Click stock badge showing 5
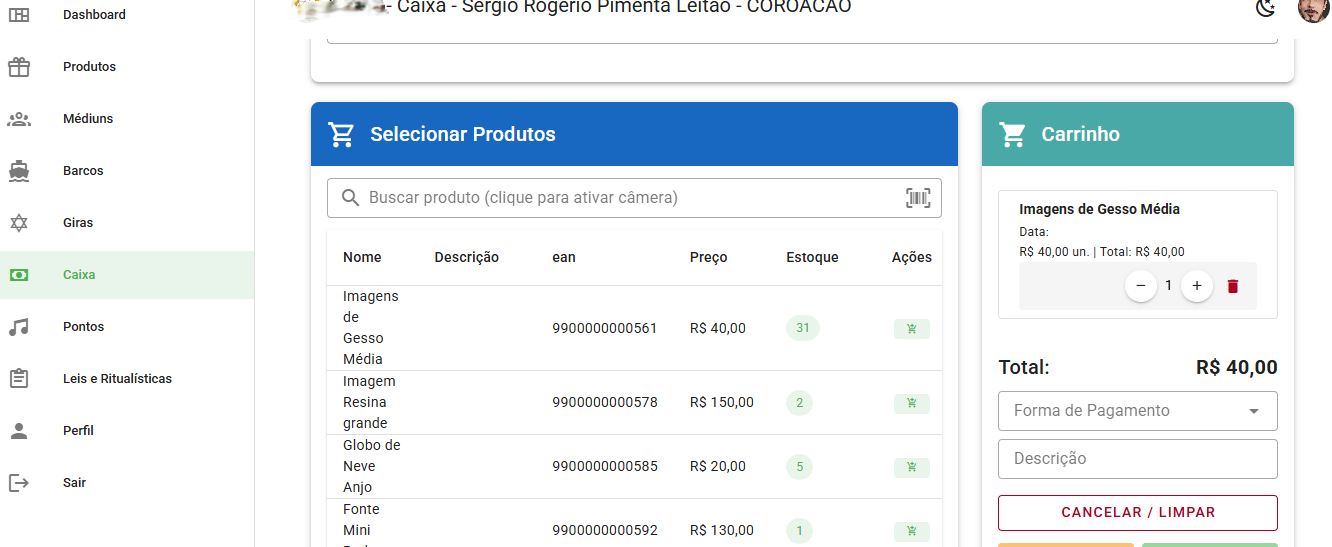 800,466
